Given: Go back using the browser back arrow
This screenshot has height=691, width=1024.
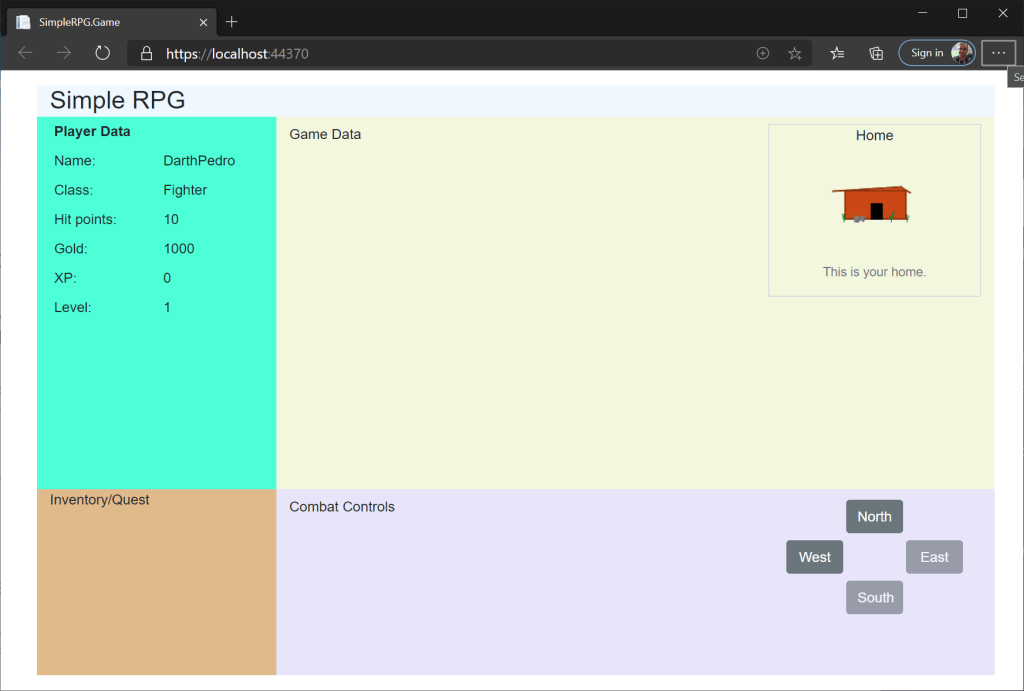Looking at the screenshot, I should click(26, 53).
